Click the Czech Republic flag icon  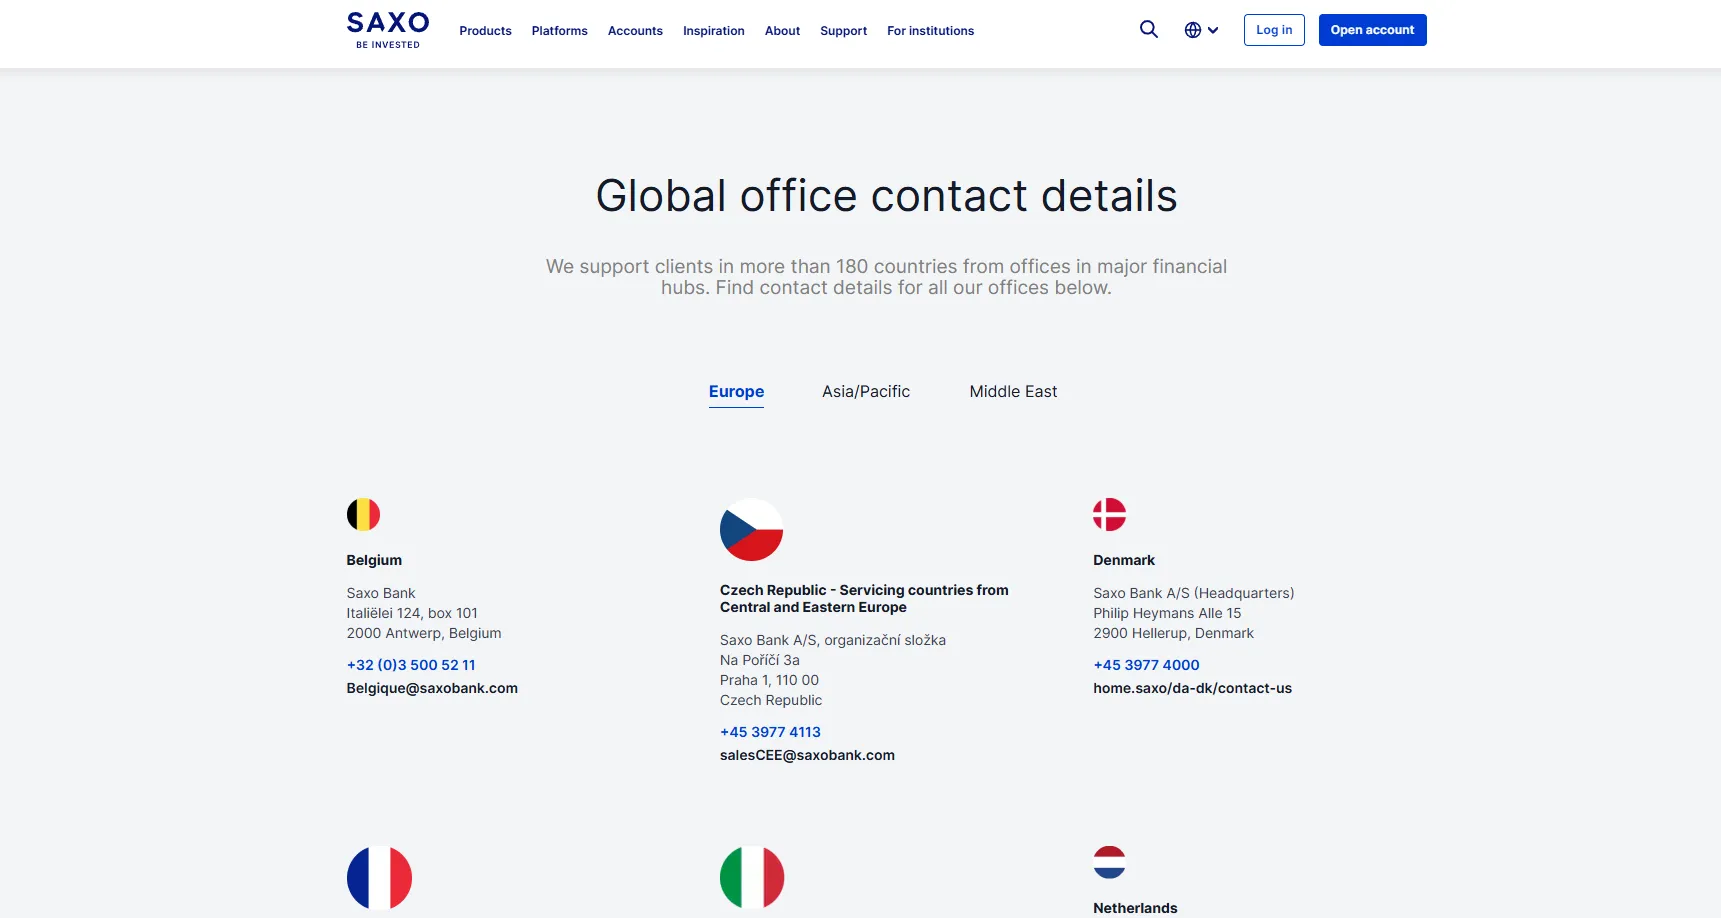tap(752, 530)
